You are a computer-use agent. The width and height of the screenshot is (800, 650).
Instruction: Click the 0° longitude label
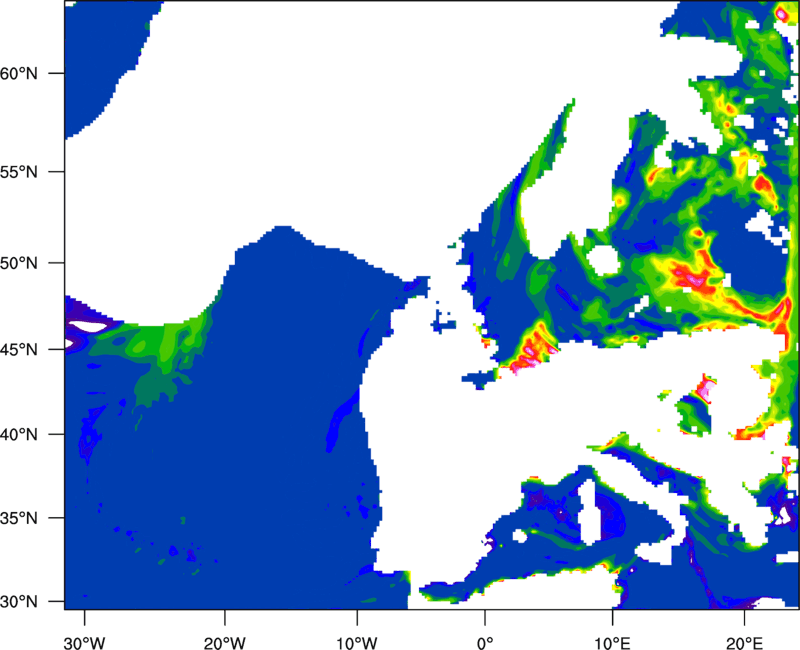pyautogui.click(x=485, y=643)
